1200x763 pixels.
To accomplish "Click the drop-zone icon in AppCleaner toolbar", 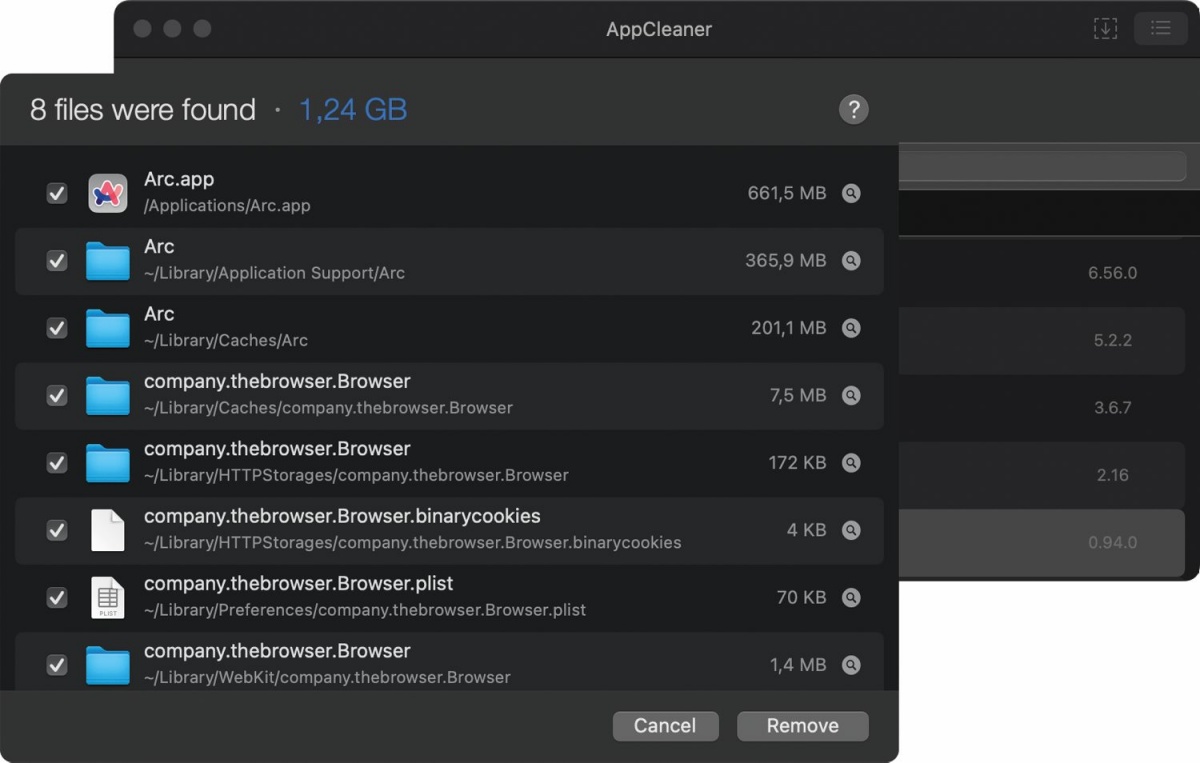I will 1105,29.
